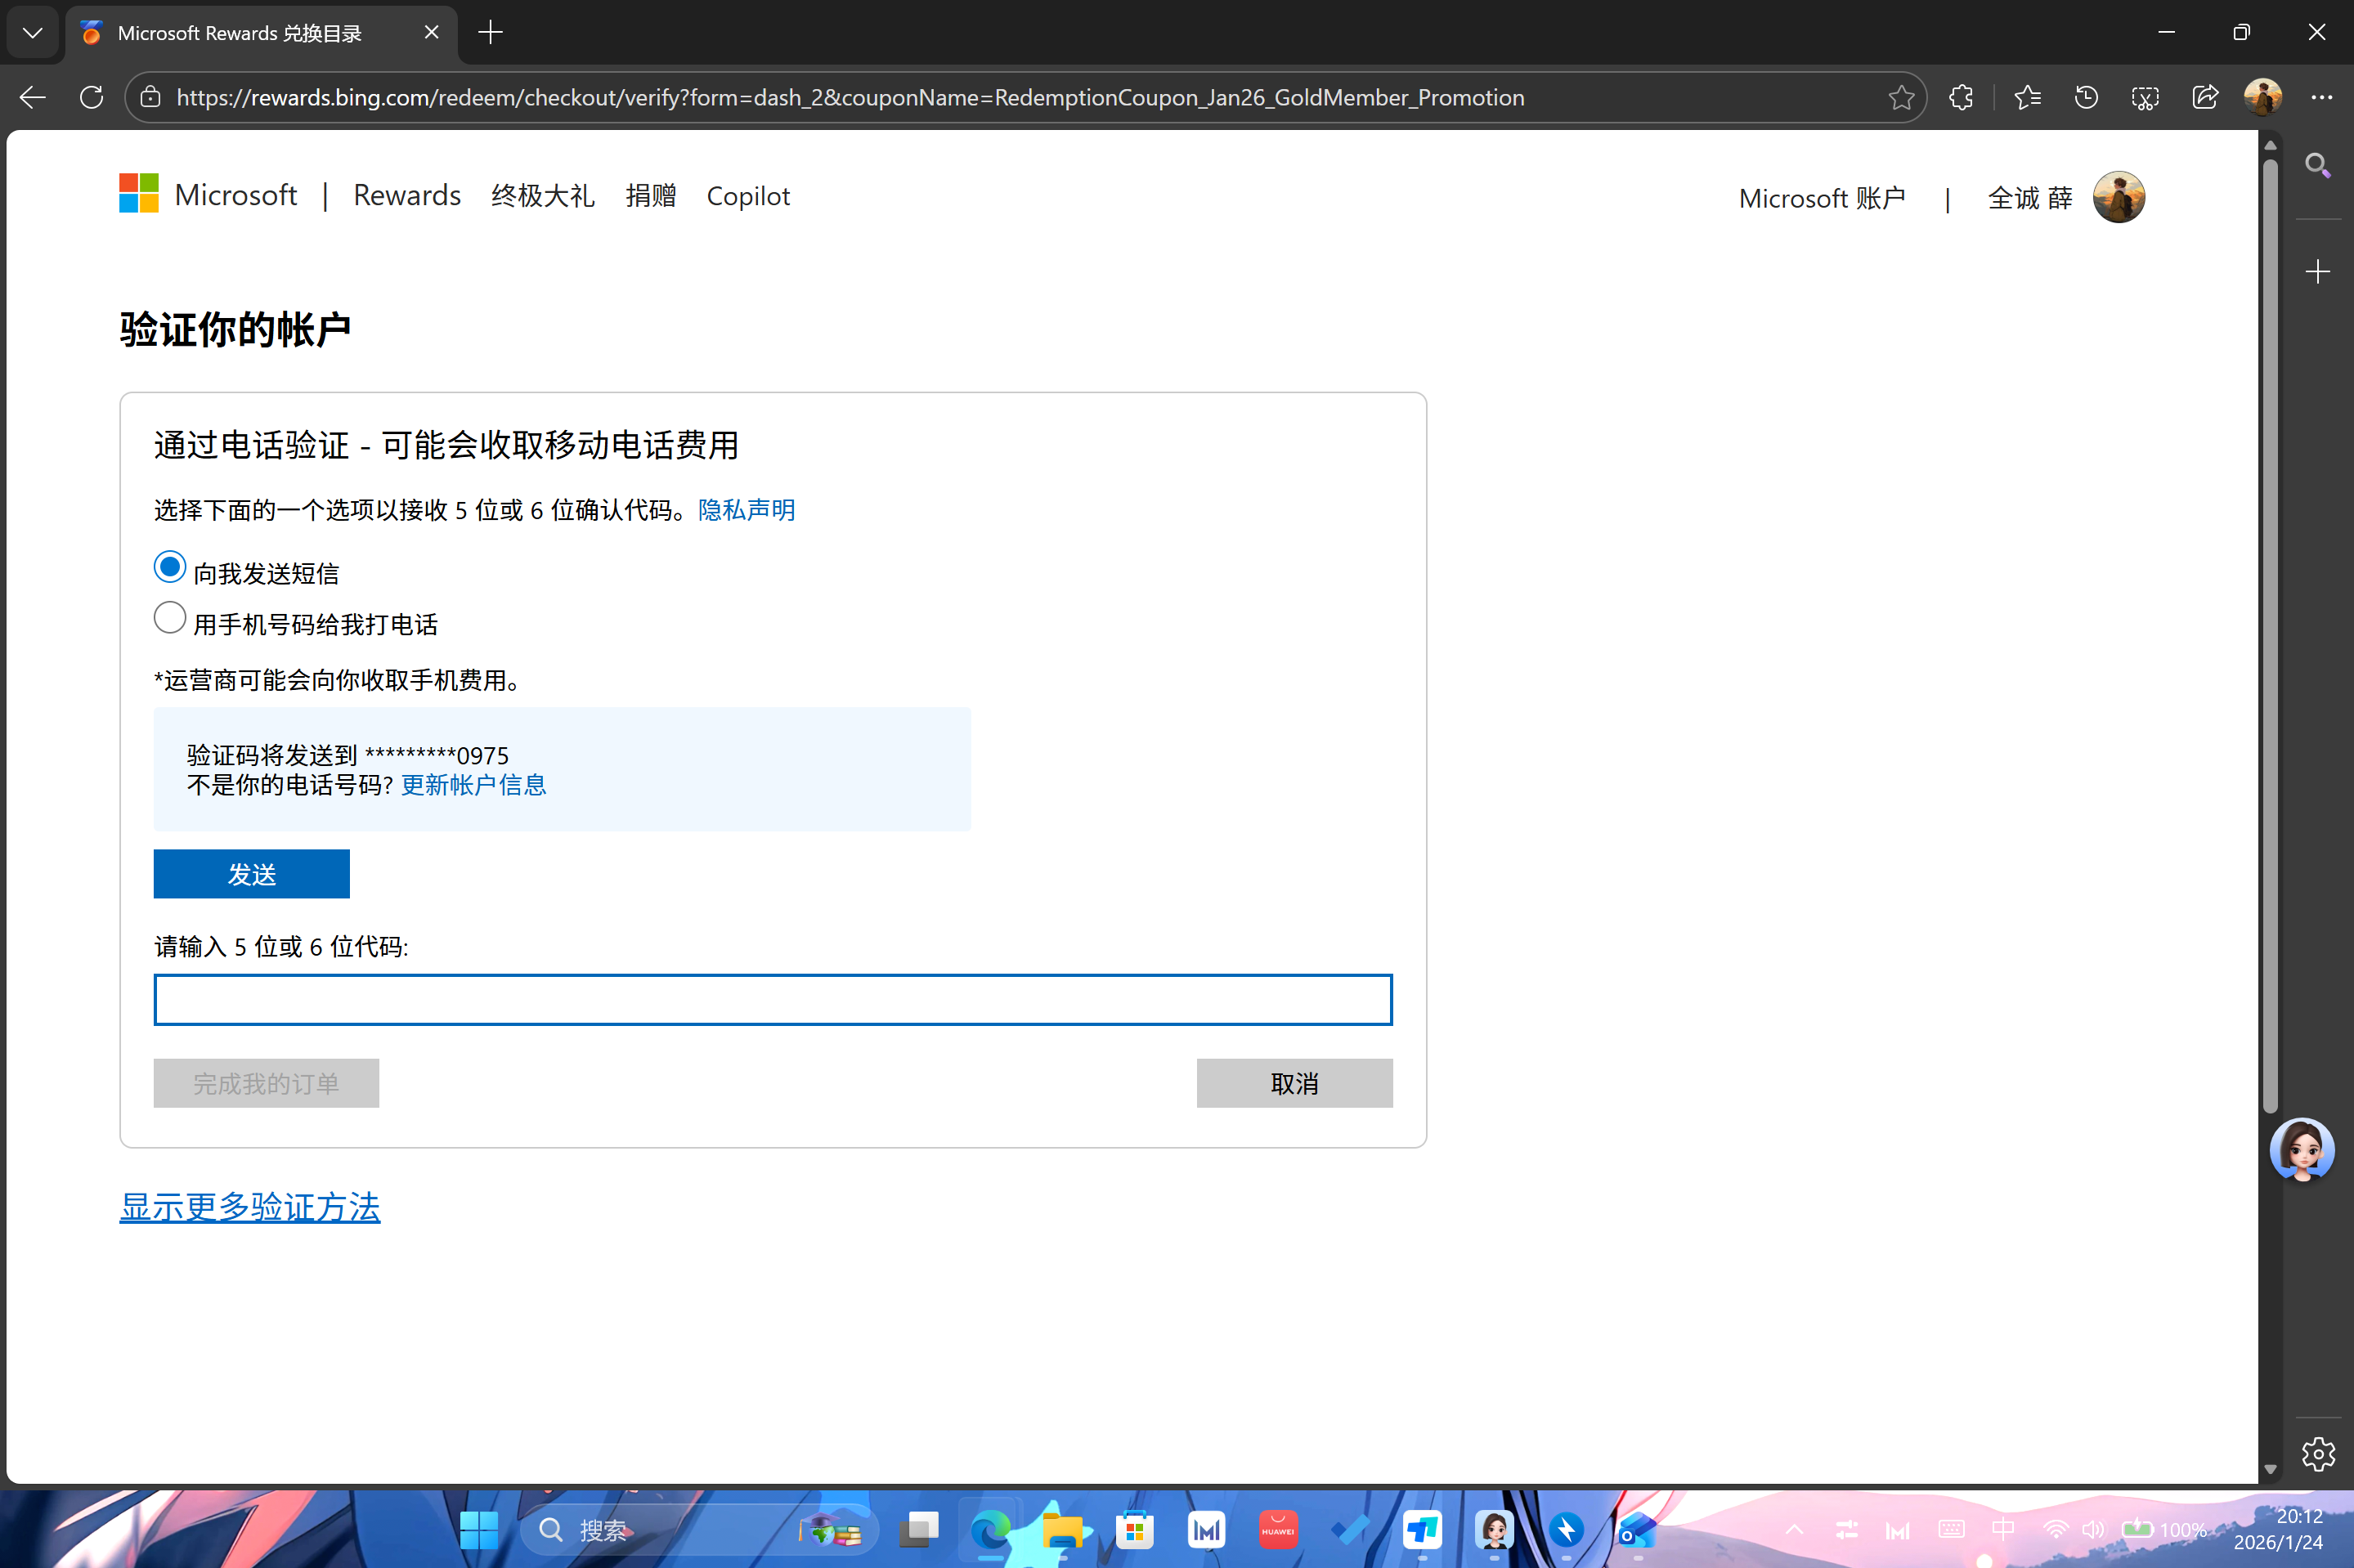
Task: Open the browser three-dot settings menu
Action: pyautogui.click(x=2323, y=97)
